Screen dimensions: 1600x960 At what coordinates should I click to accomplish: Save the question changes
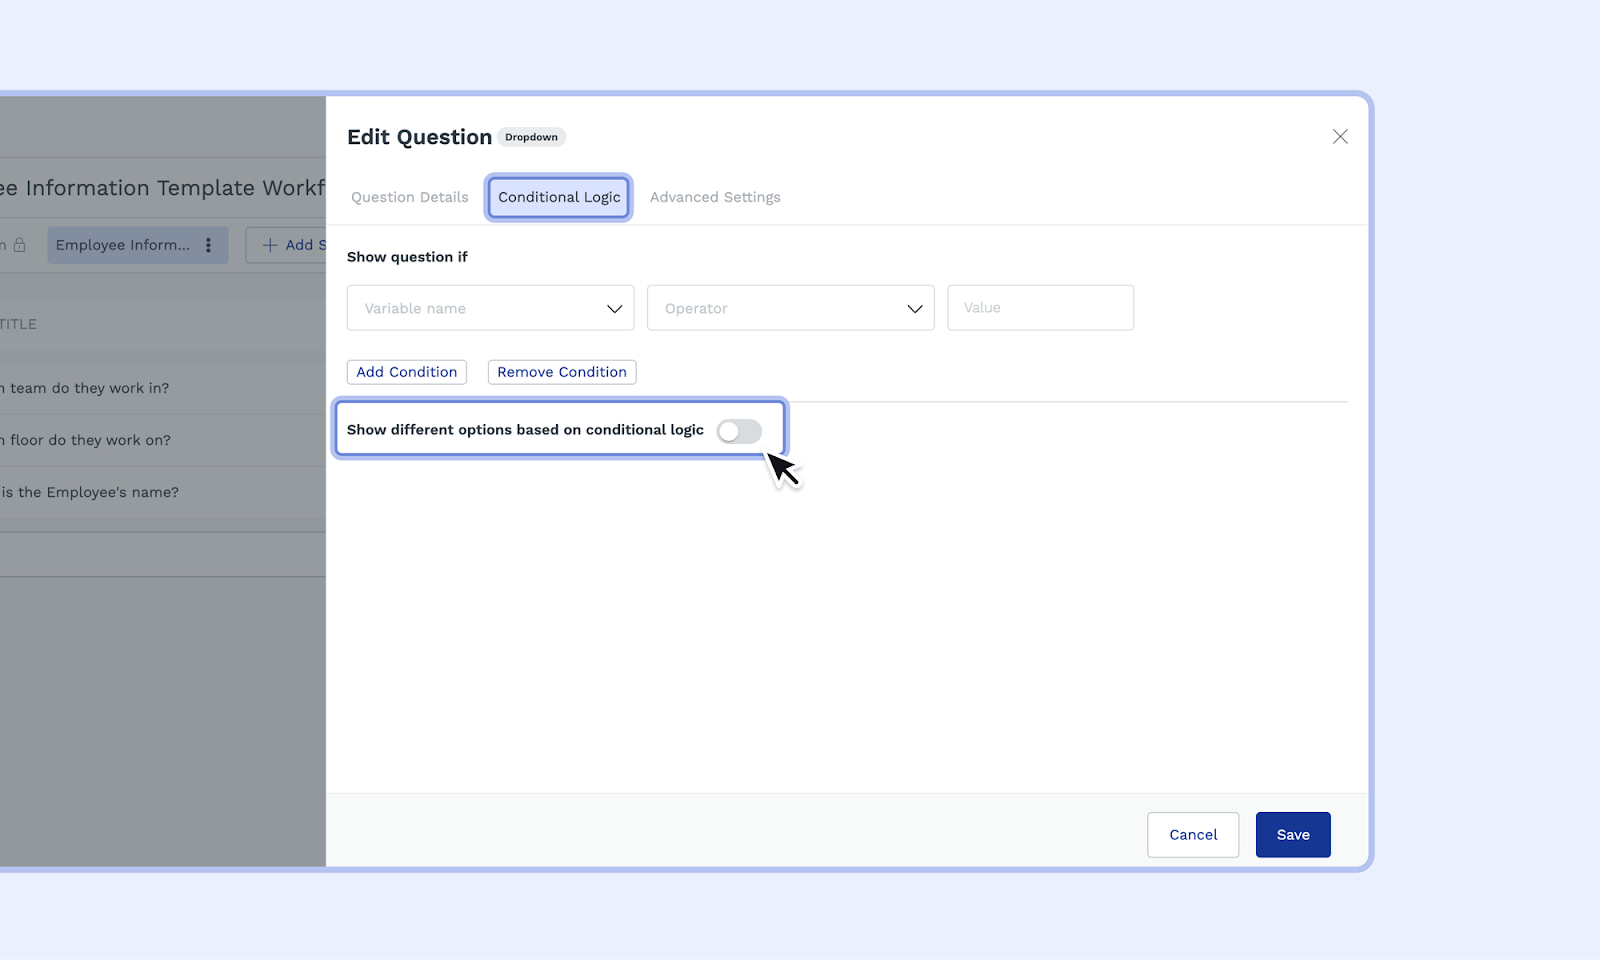[1292, 835]
